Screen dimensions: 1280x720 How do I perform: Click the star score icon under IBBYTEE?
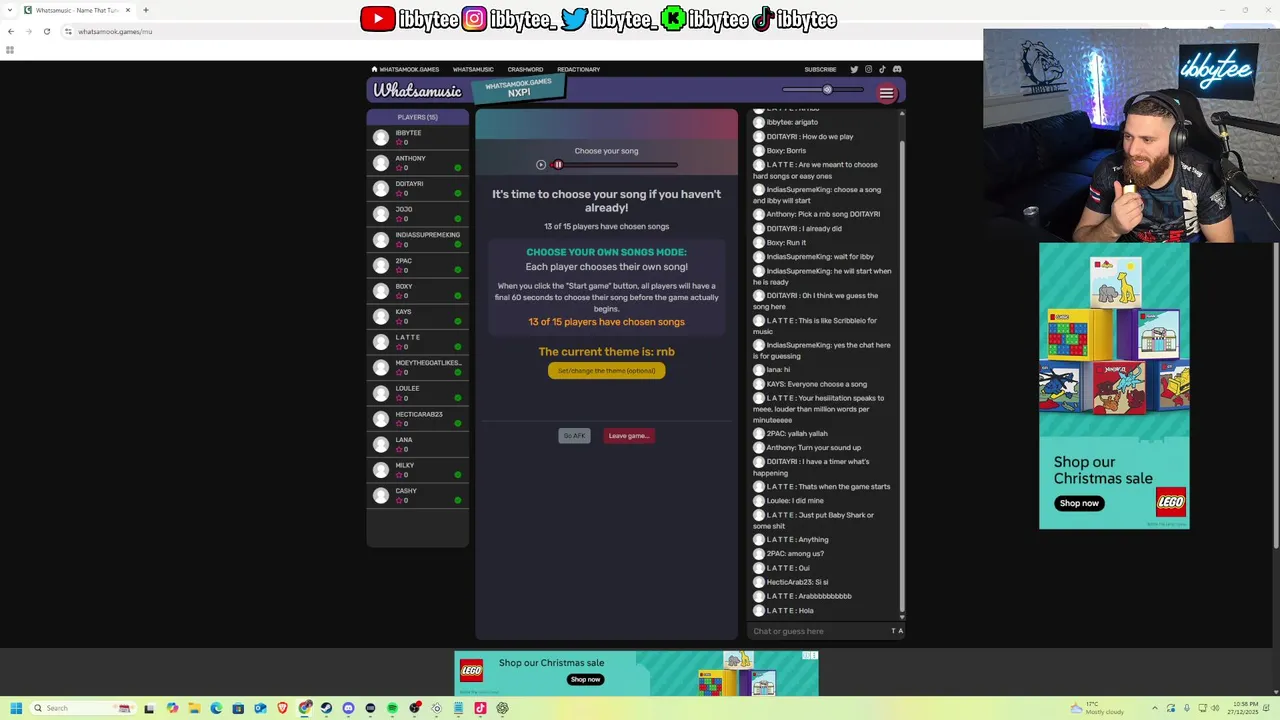tap(399, 142)
